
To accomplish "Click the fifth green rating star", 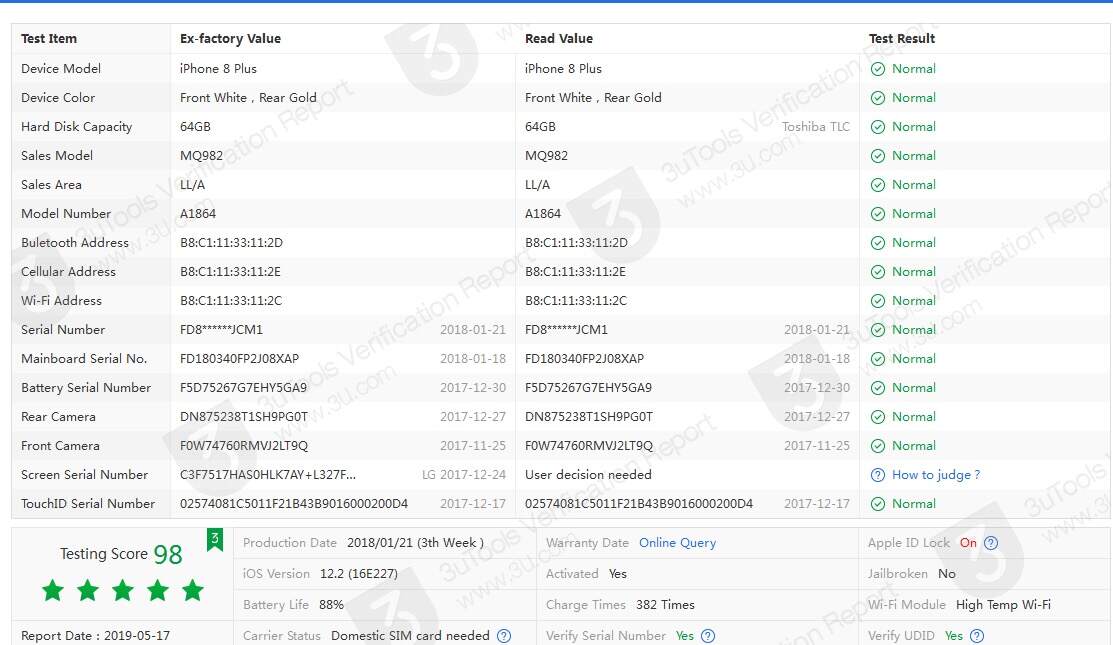I will coord(193,590).
